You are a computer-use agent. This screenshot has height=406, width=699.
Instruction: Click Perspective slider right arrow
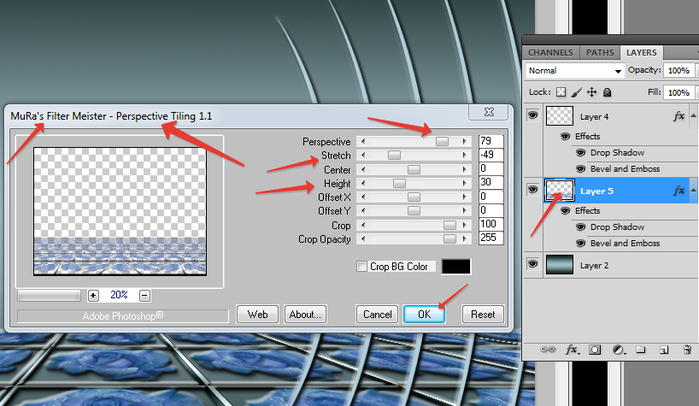pyautogui.click(x=465, y=141)
